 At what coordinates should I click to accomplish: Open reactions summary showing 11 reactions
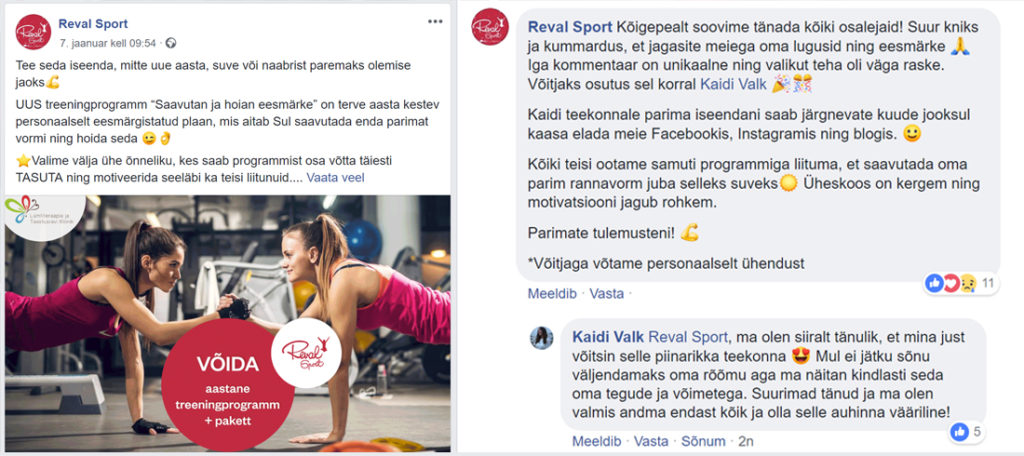tap(961, 284)
